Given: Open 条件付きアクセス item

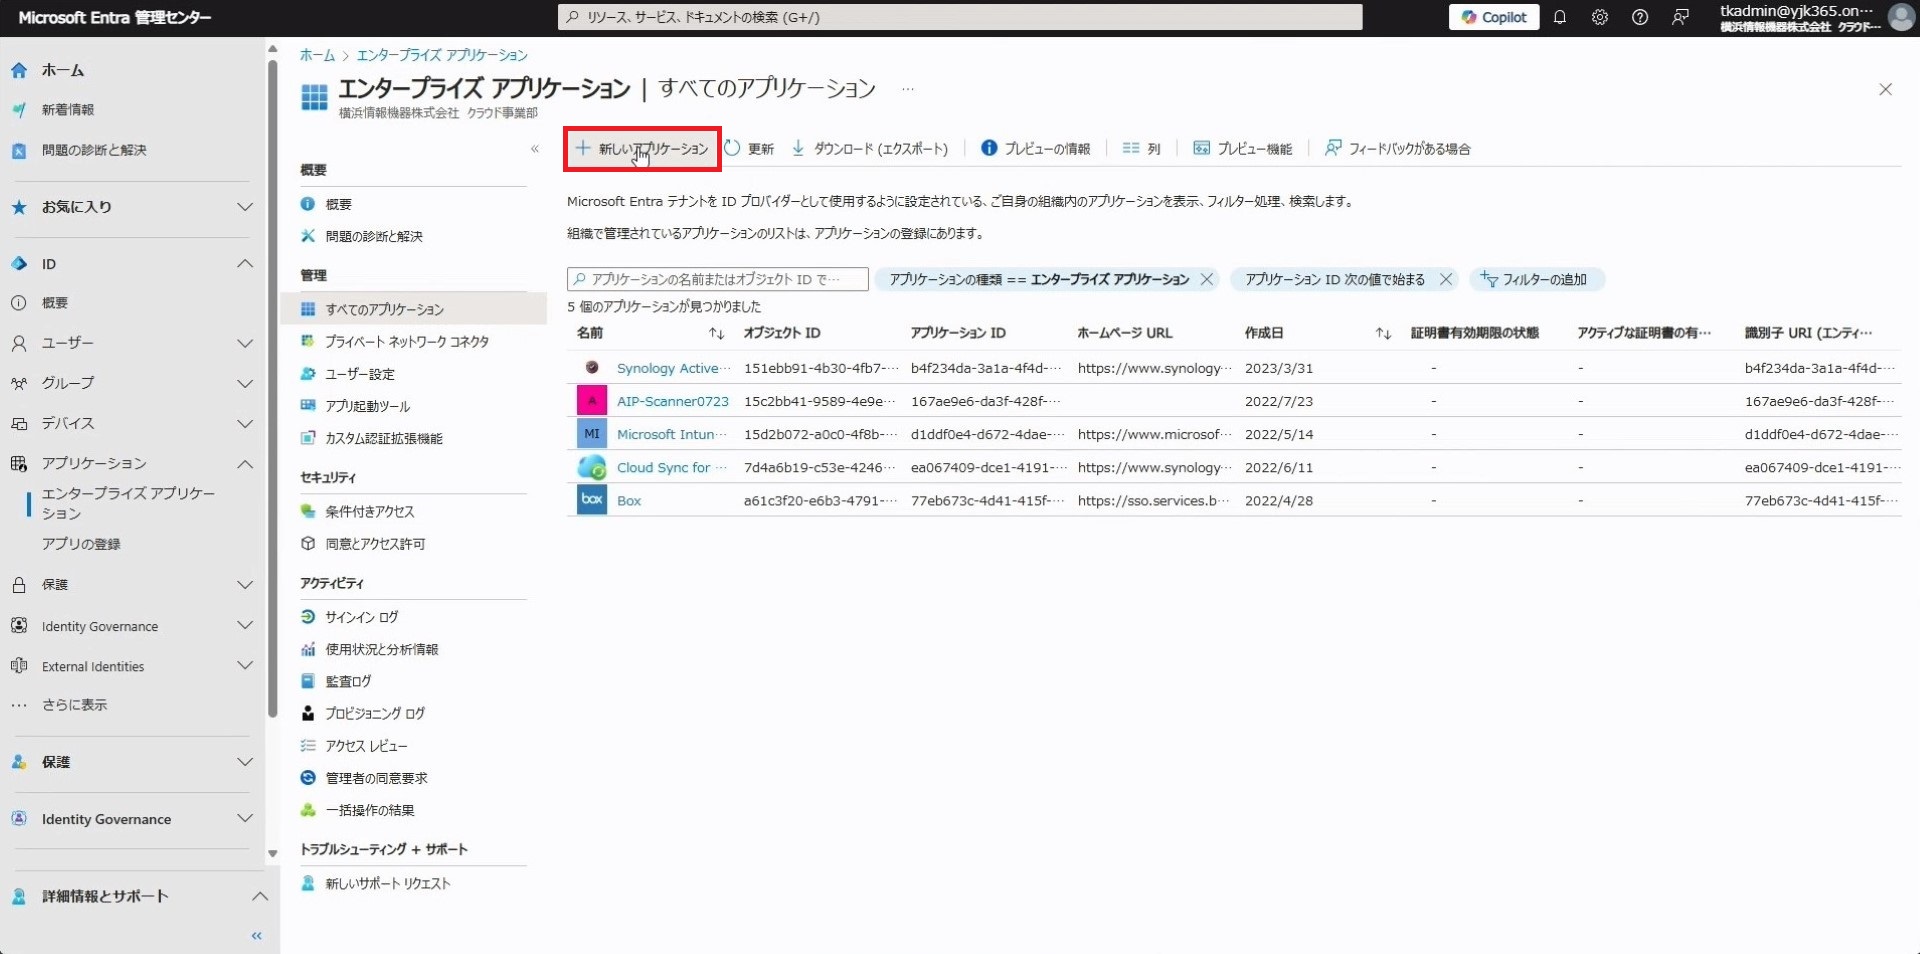Looking at the screenshot, I should tap(369, 511).
